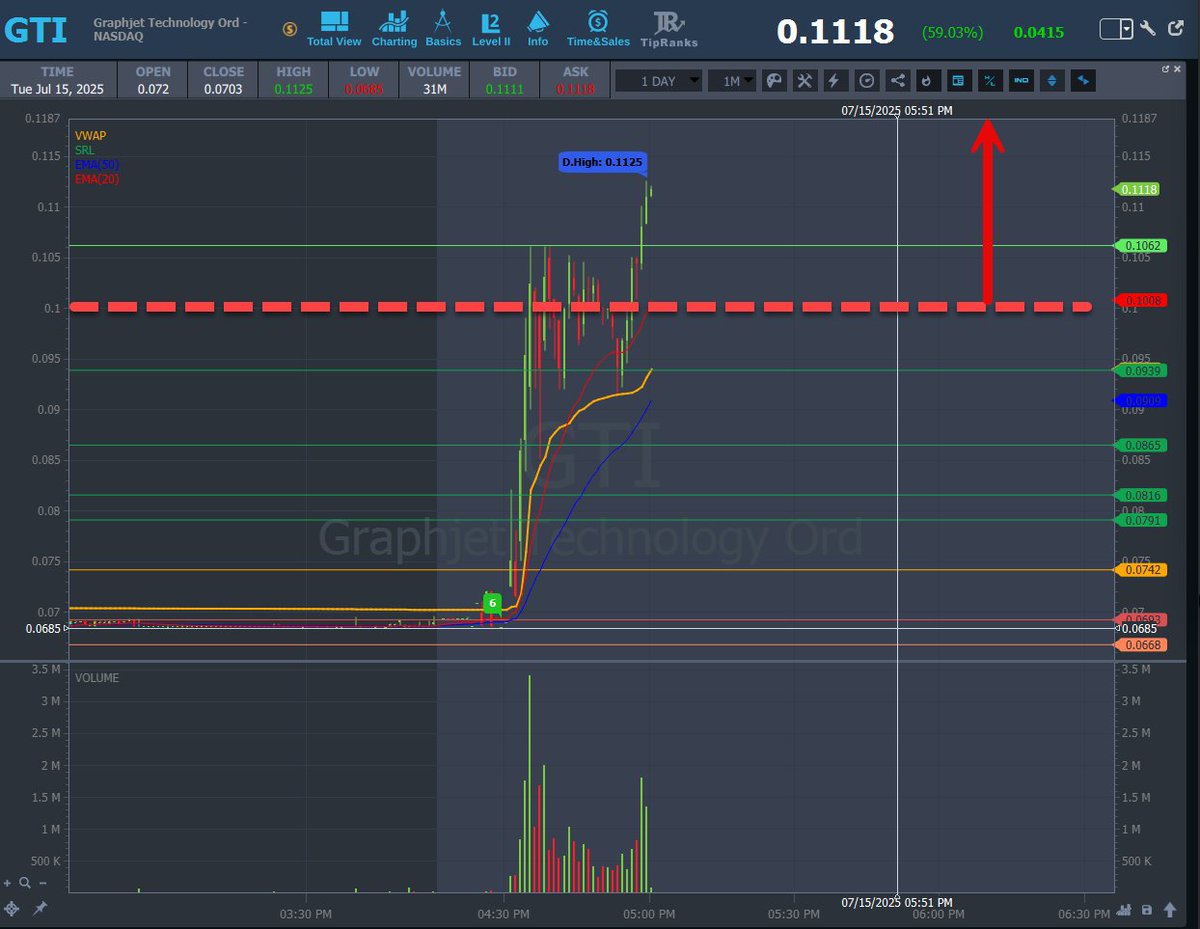Click the HIGH value 0.1125
The image size is (1200, 929).
293,89
